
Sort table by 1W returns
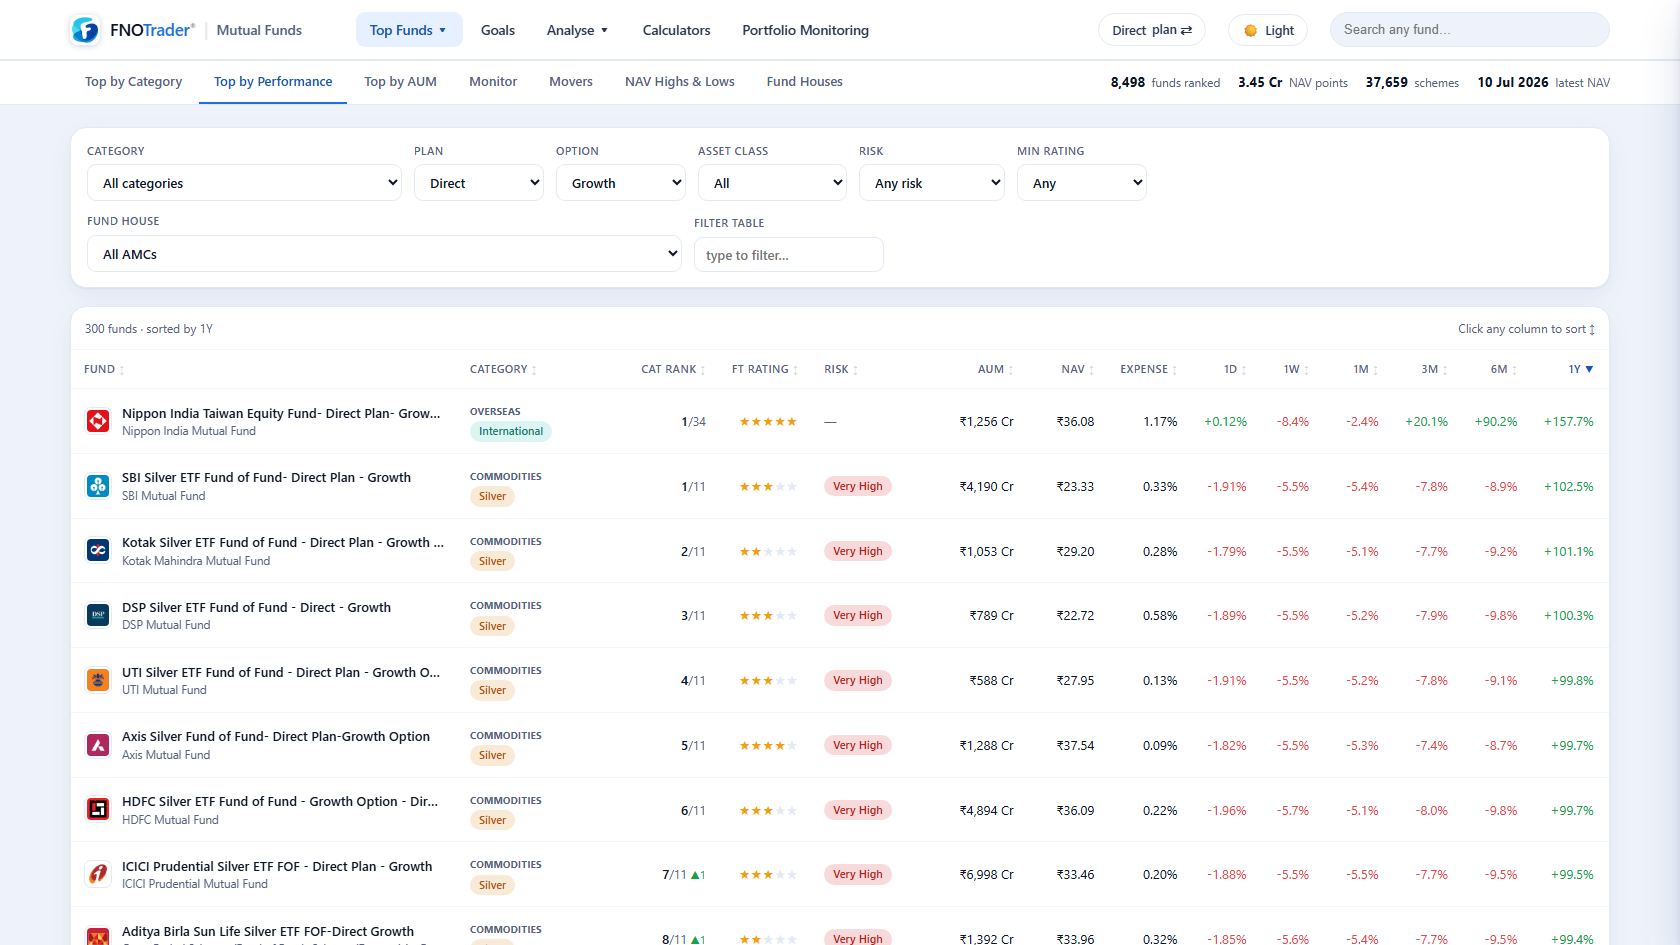click(1296, 369)
